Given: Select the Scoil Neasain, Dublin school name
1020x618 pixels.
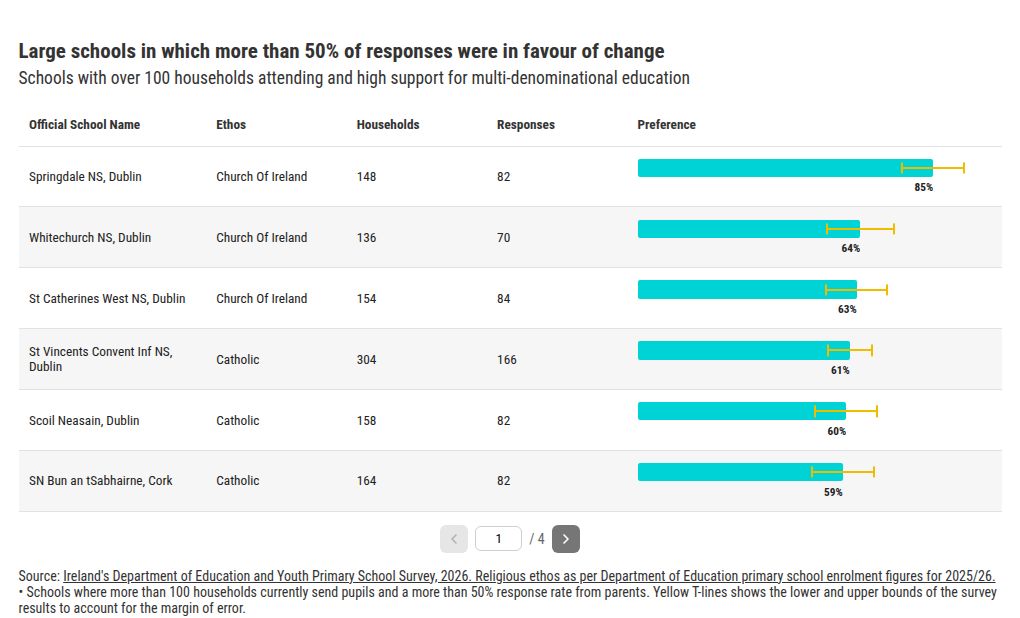Looking at the screenshot, I should 84,420.
